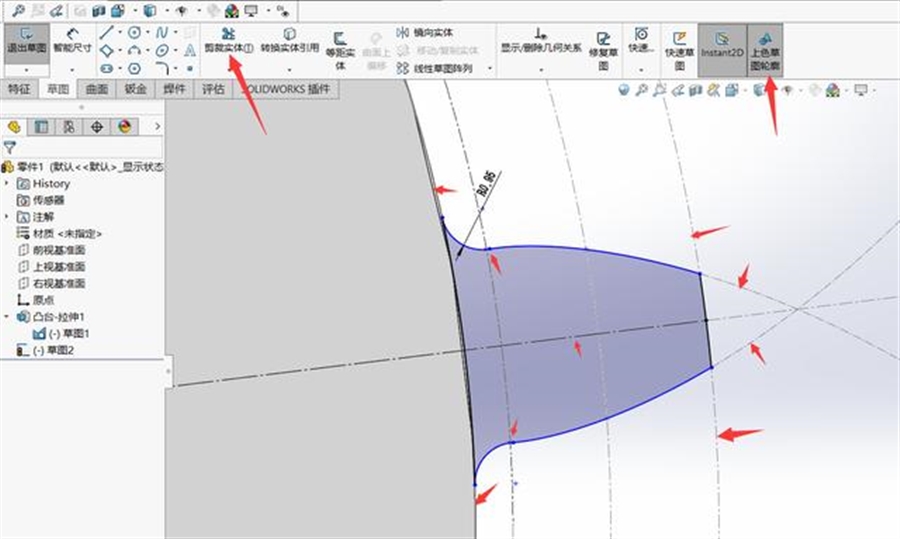Expand the 注解 (Annotations) tree node
This screenshot has width=900, height=539.
pyautogui.click(x=6, y=216)
